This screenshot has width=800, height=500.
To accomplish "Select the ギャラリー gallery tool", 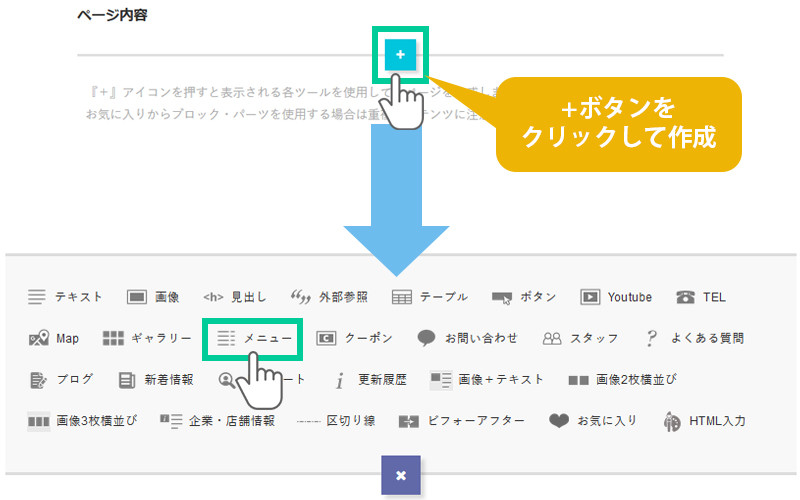I will click(147, 338).
